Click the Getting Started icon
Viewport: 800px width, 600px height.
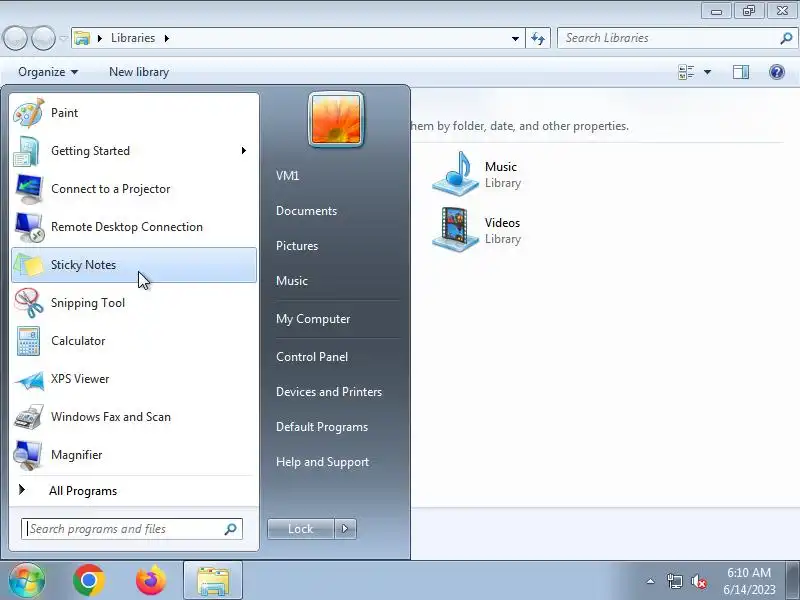click(27, 151)
